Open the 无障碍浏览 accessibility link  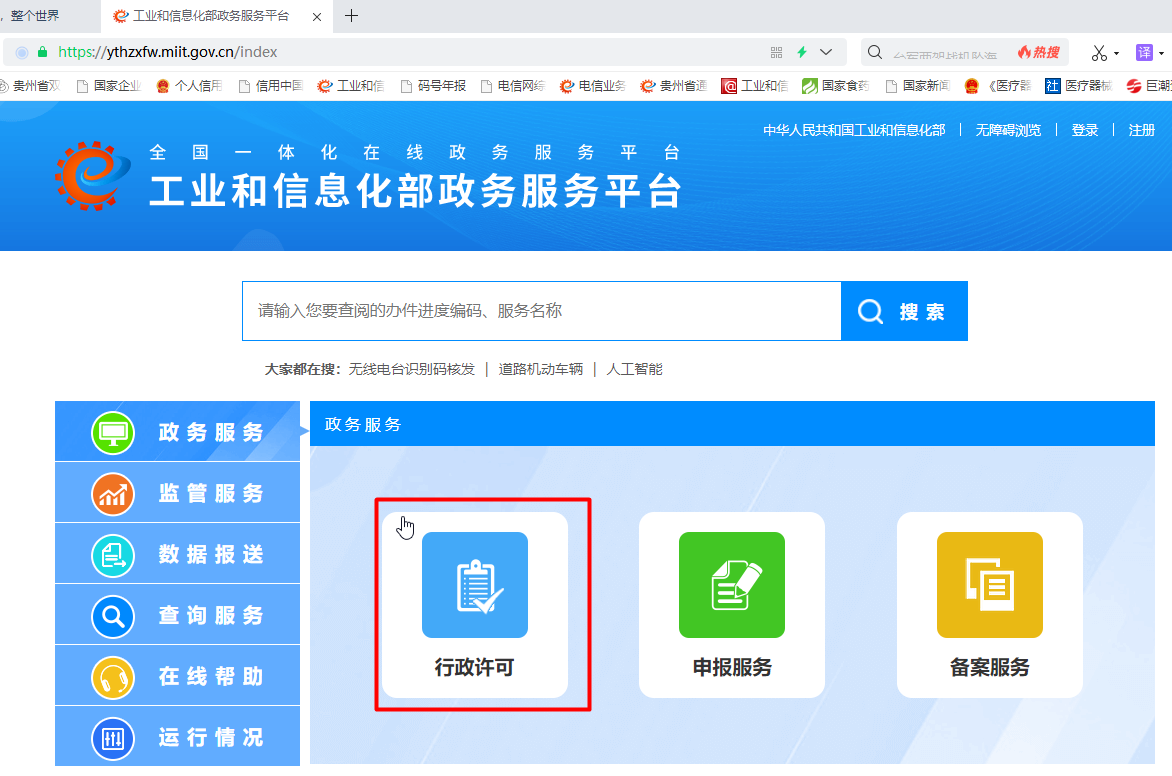pyautogui.click(x=1008, y=130)
